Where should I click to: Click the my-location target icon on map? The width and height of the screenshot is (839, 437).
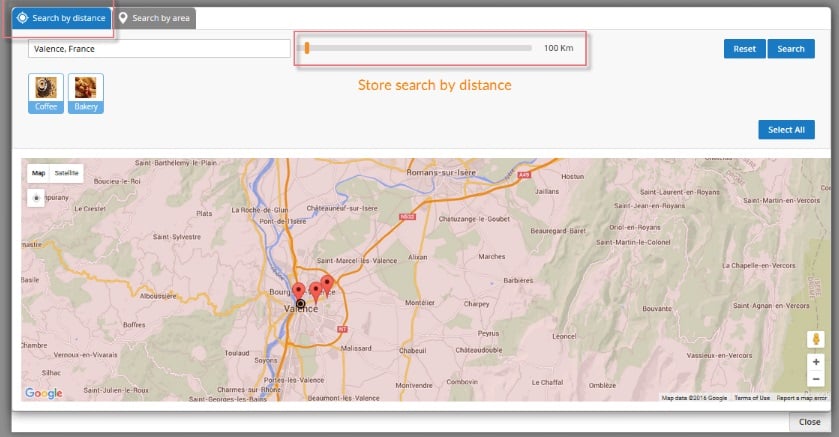tap(36, 198)
